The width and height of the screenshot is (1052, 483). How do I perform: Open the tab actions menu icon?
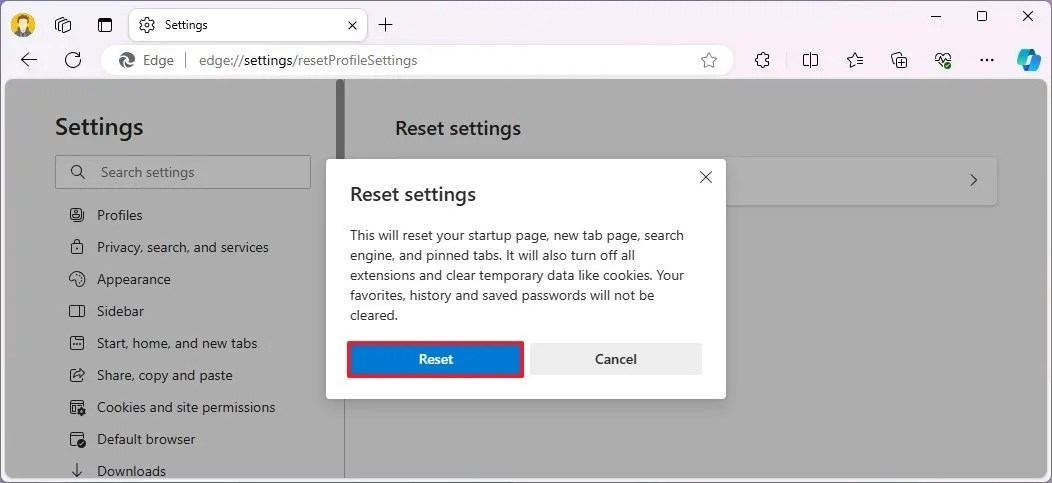(x=105, y=25)
